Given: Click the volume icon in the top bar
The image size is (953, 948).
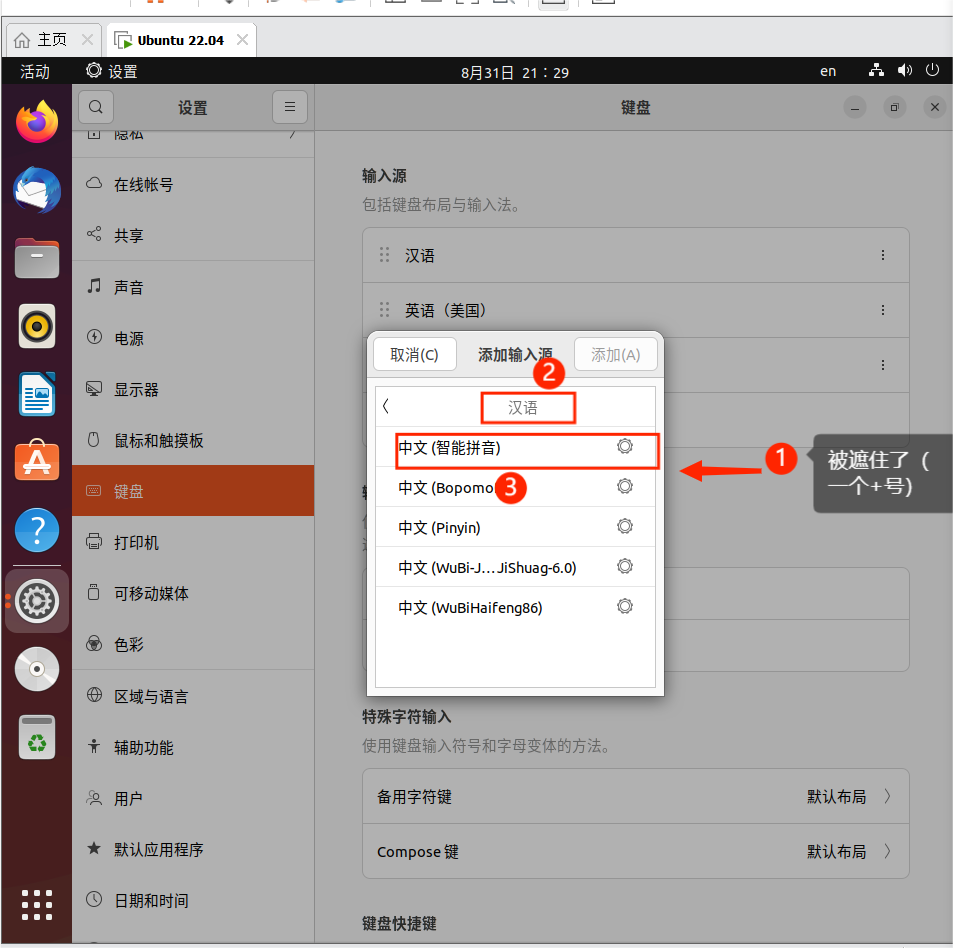Looking at the screenshot, I should (x=904, y=70).
